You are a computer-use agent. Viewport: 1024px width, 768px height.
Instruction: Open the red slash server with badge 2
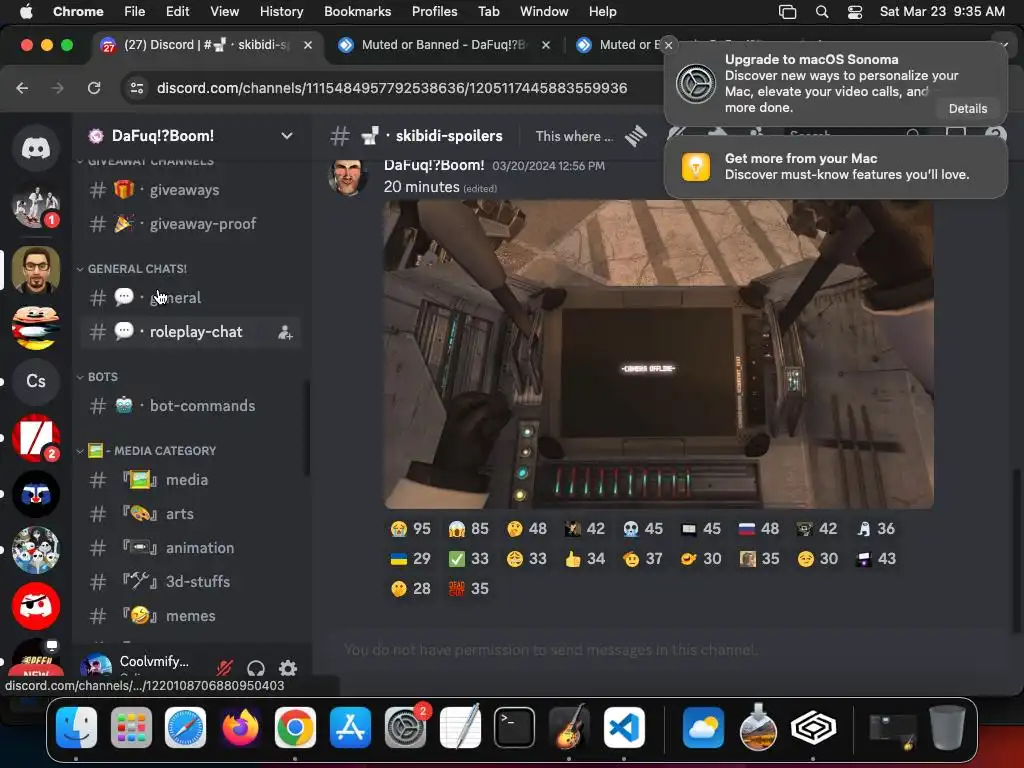tap(36, 438)
